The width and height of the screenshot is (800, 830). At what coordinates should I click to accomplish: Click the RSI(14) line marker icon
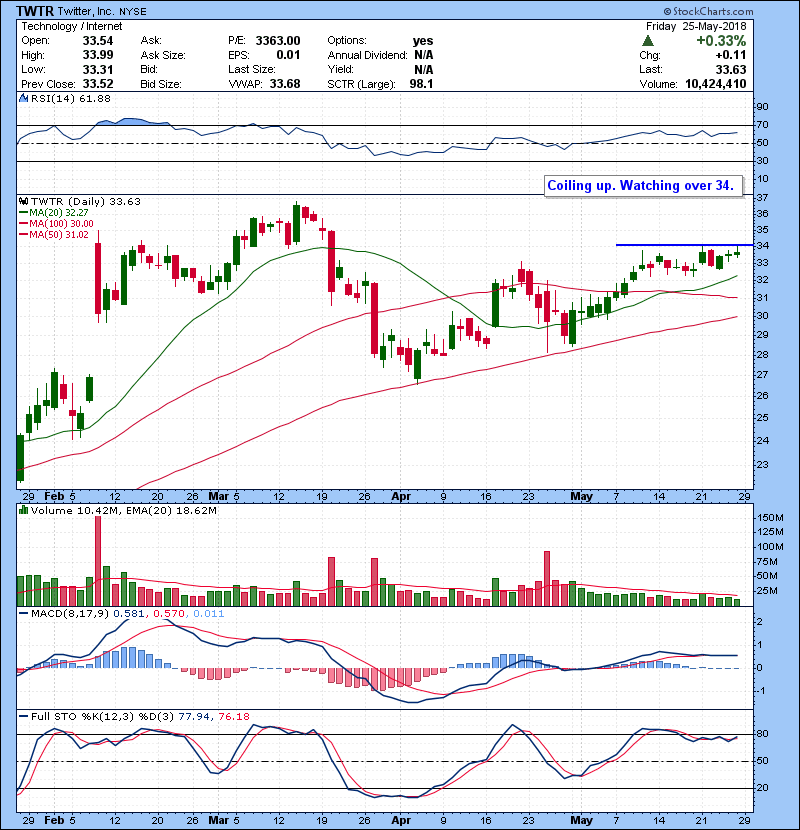[x=23, y=98]
